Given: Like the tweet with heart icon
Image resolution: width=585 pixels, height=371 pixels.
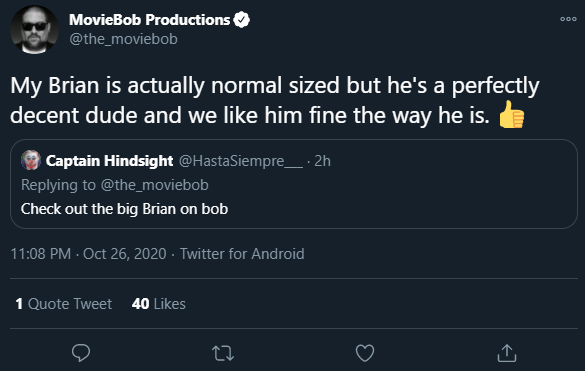Looking at the screenshot, I should click(365, 353).
